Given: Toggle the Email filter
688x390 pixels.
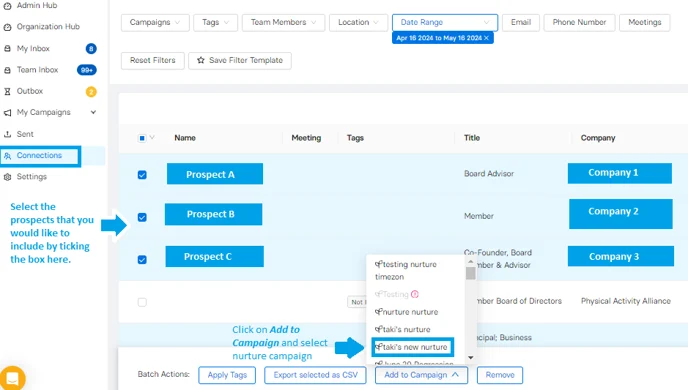Looking at the screenshot, I should click(x=521, y=22).
